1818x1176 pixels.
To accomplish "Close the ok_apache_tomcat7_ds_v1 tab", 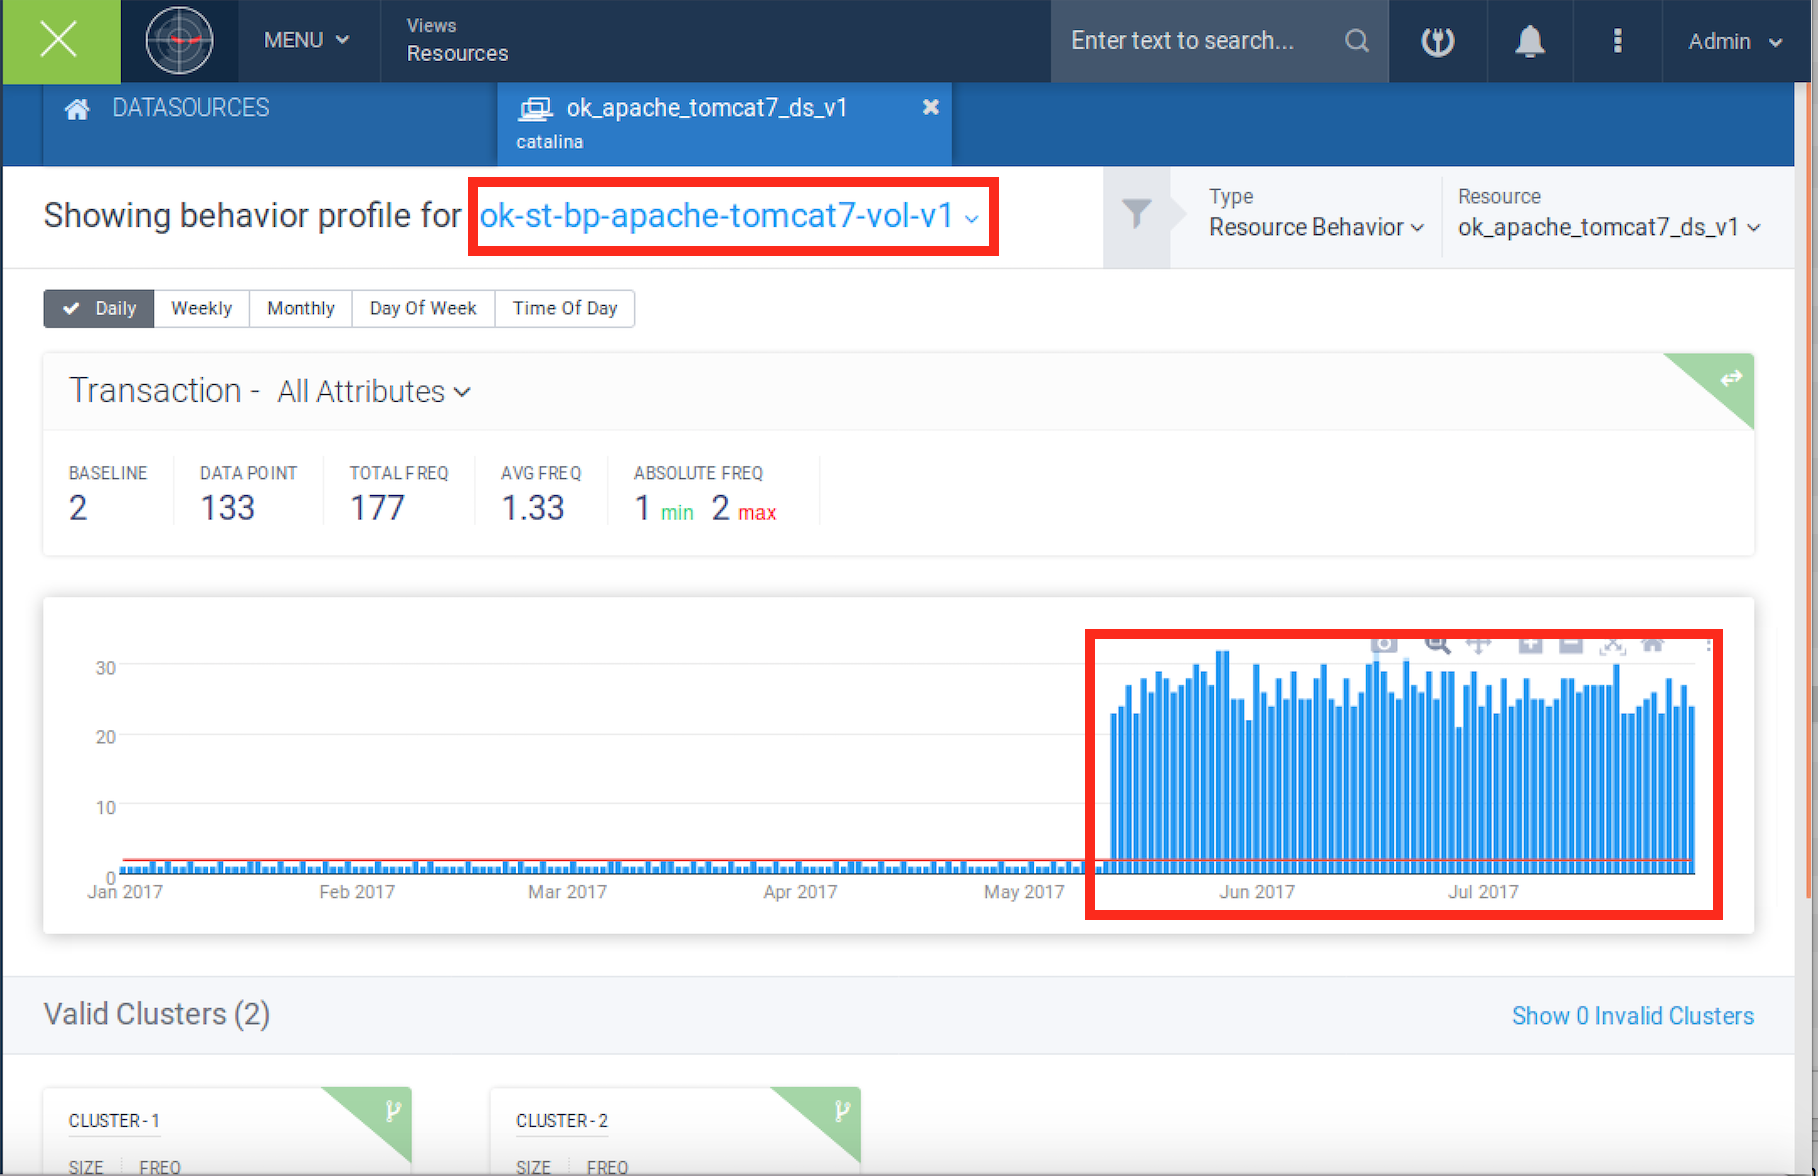I will [930, 107].
